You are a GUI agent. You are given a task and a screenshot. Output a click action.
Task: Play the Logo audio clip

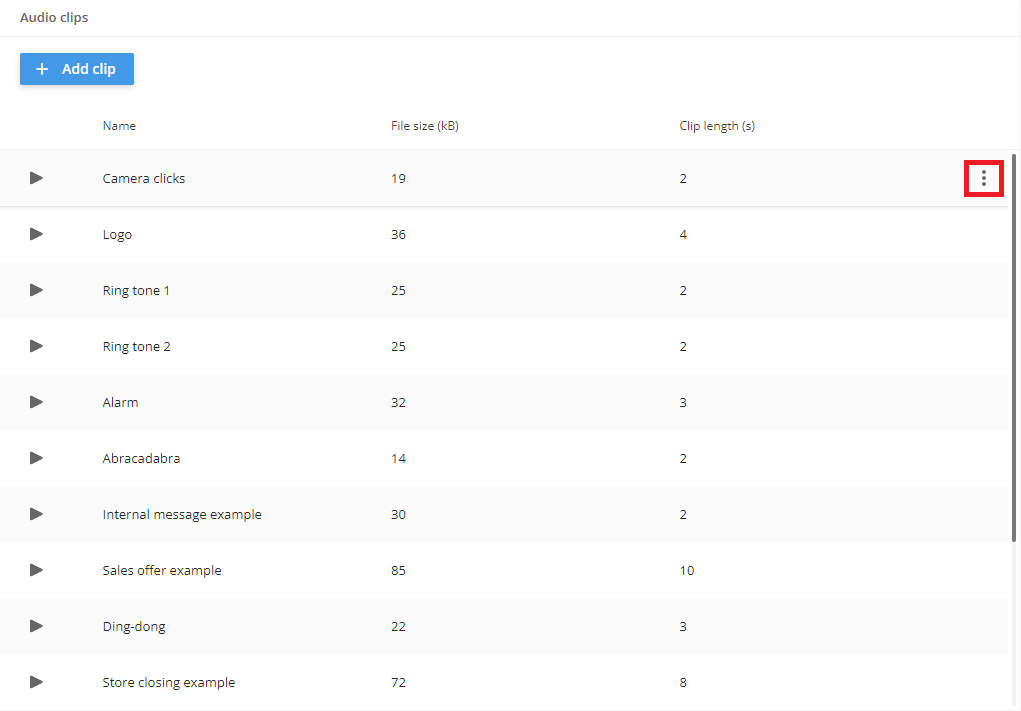click(x=36, y=234)
